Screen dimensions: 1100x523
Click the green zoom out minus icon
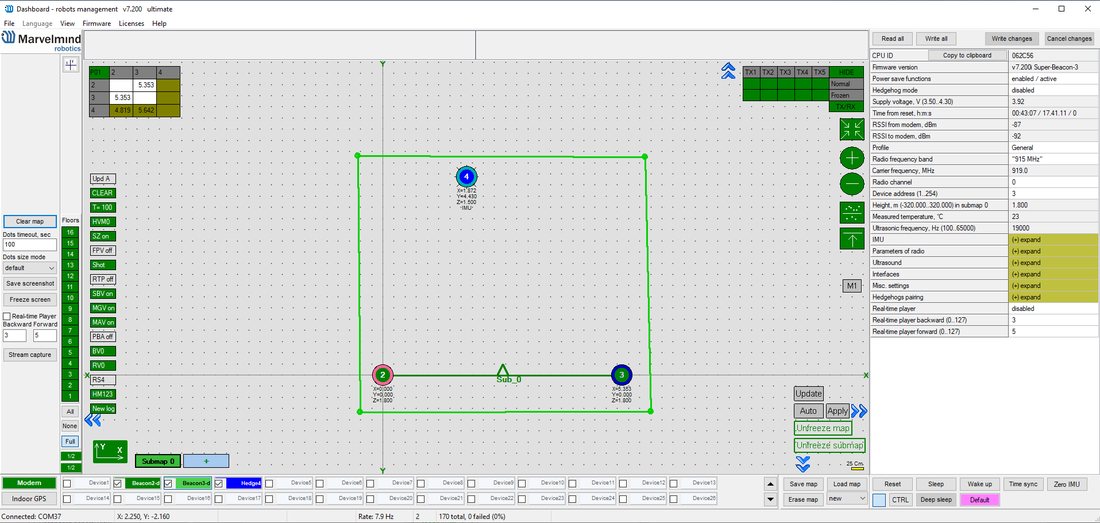(x=852, y=184)
